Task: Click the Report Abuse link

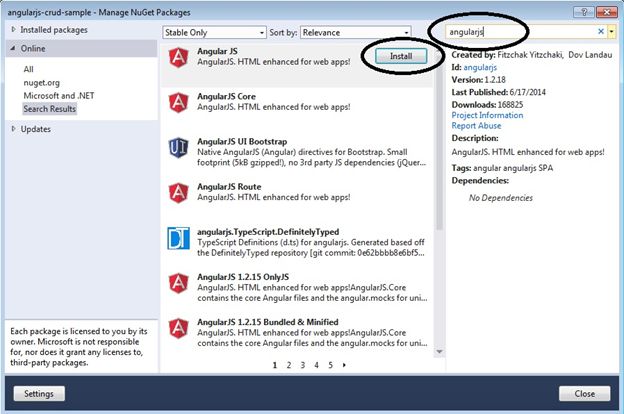Action: pos(476,125)
